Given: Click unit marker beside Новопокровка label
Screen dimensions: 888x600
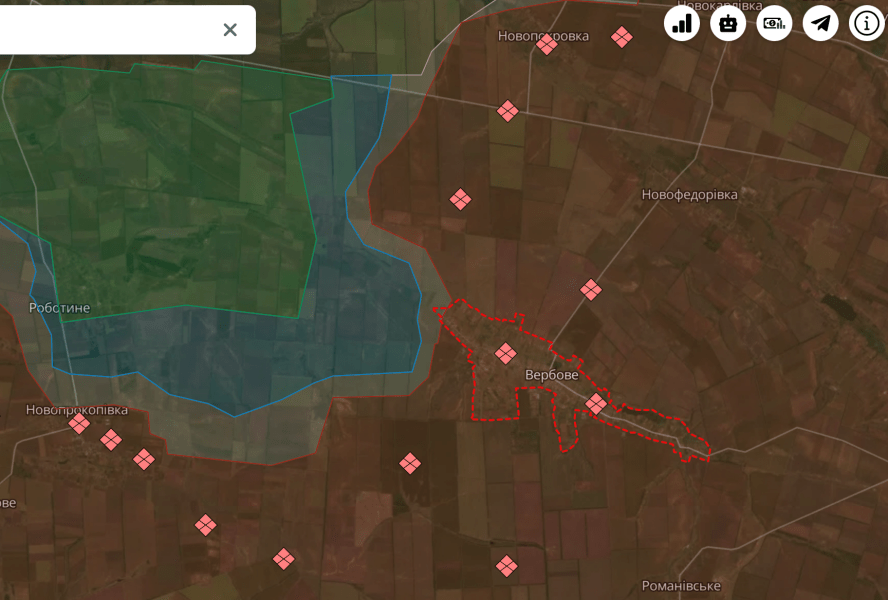Looking at the screenshot, I should [x=547, y=44].
